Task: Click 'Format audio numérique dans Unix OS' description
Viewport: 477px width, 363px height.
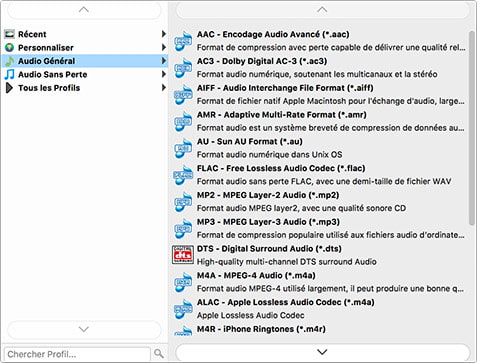Action: (x=269, y=155)
